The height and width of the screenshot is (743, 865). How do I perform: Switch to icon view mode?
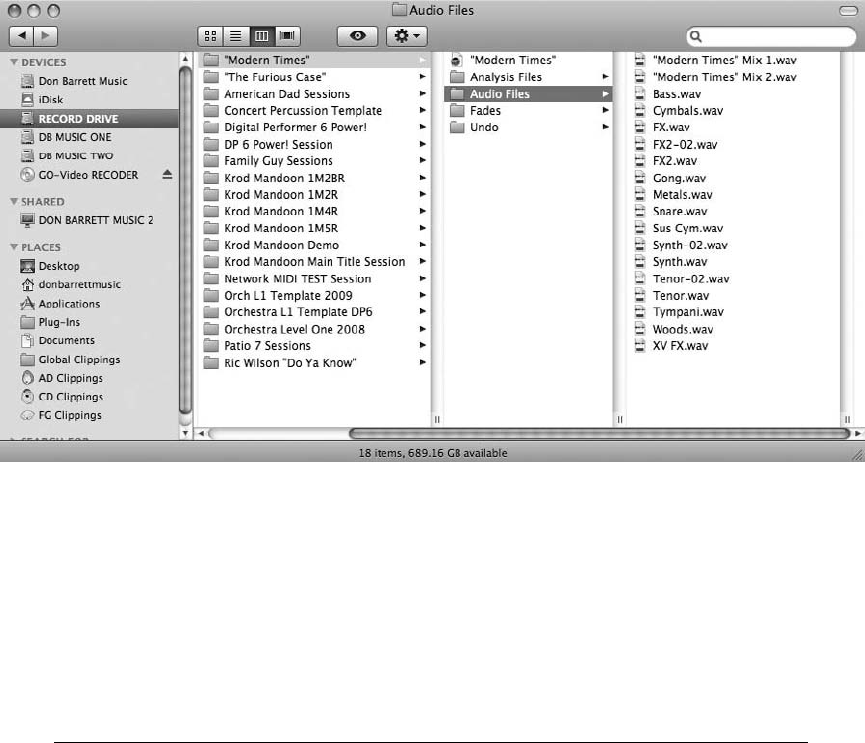tap(210, 36)
